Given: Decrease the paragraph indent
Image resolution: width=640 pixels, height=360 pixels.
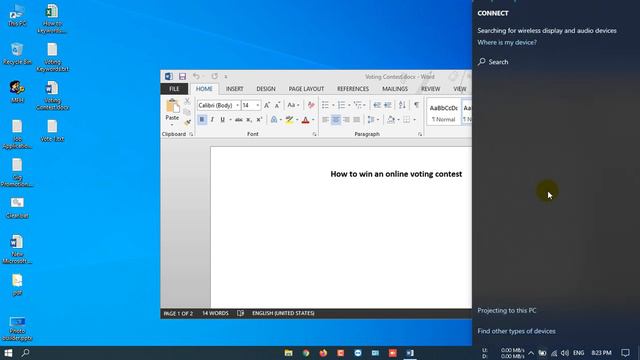Looking at the screenshot, I should pyautogui.click(x=377, y=105).
